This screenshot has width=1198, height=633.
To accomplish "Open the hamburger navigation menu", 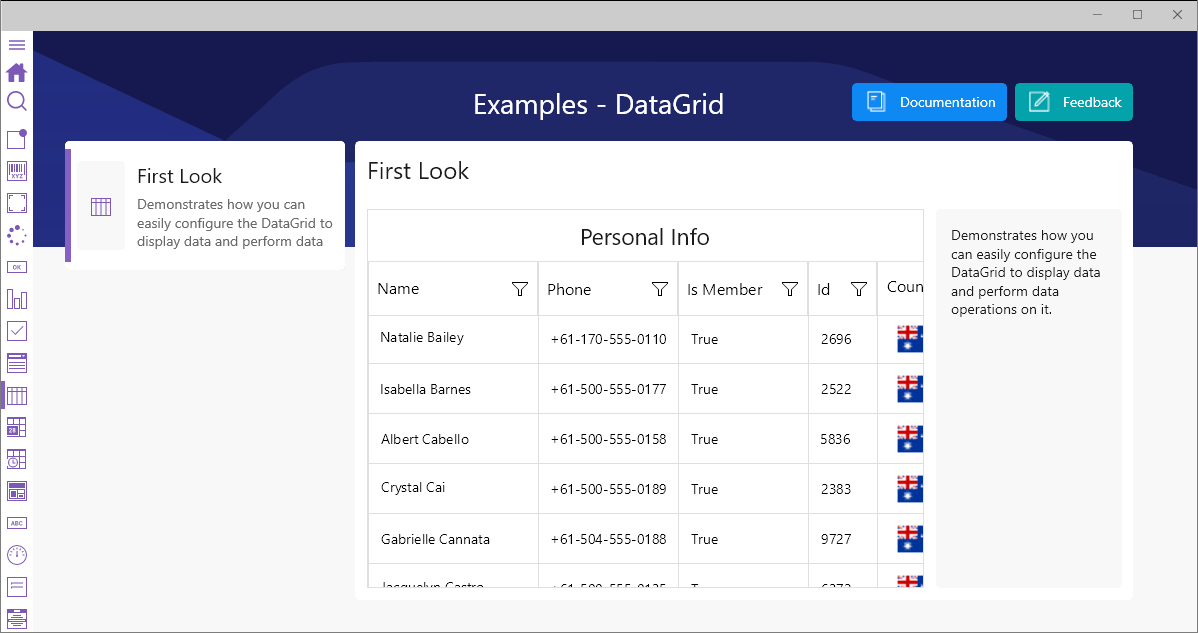I will [x=17, y=45].
